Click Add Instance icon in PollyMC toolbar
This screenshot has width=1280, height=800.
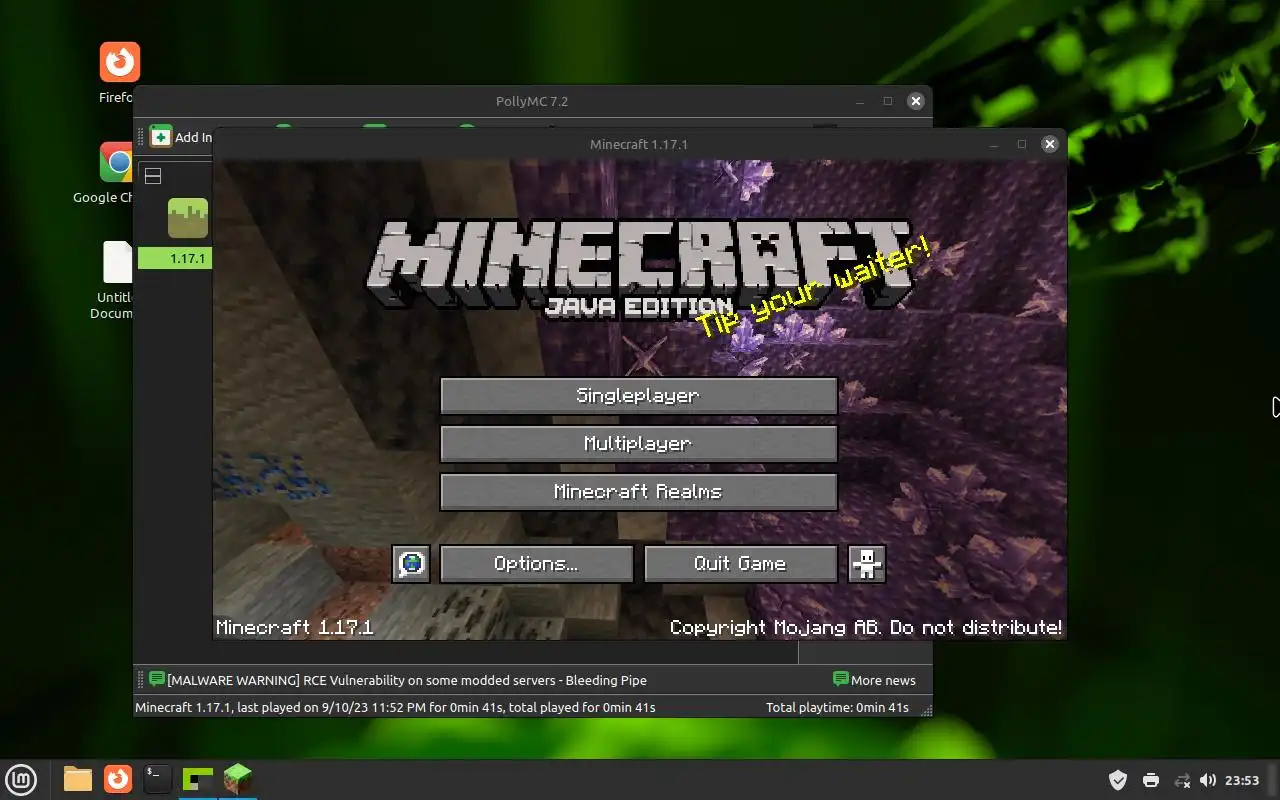click(x=161, y=137)
